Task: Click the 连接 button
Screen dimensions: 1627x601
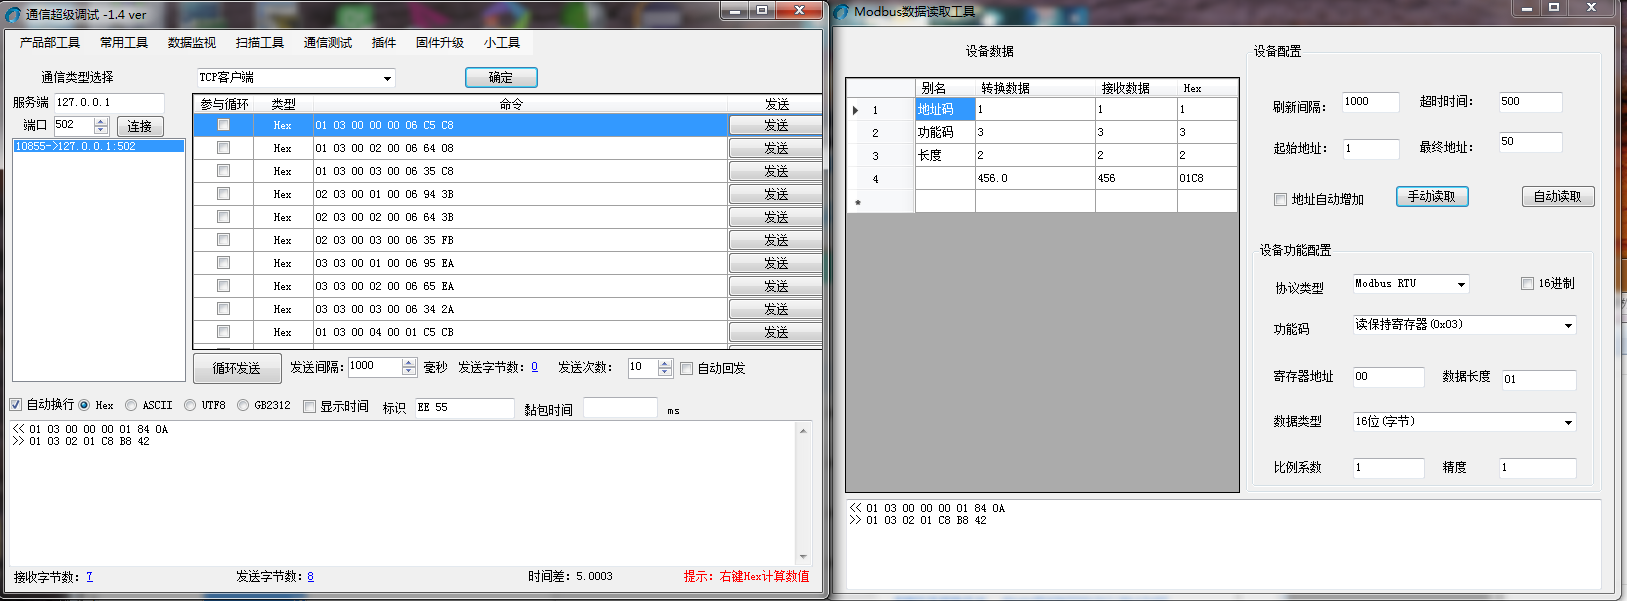Action: [140, 126]
